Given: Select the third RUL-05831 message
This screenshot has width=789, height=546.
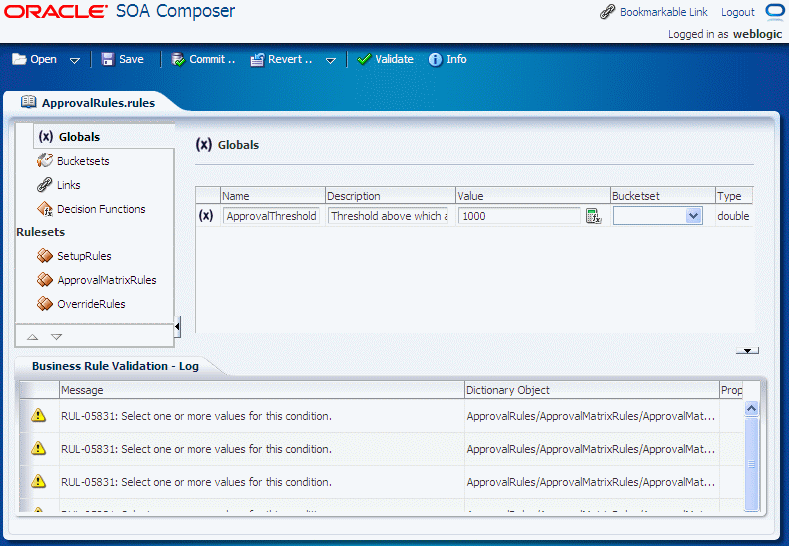Looking at the screenshot, I should click(x=196, y=482).
